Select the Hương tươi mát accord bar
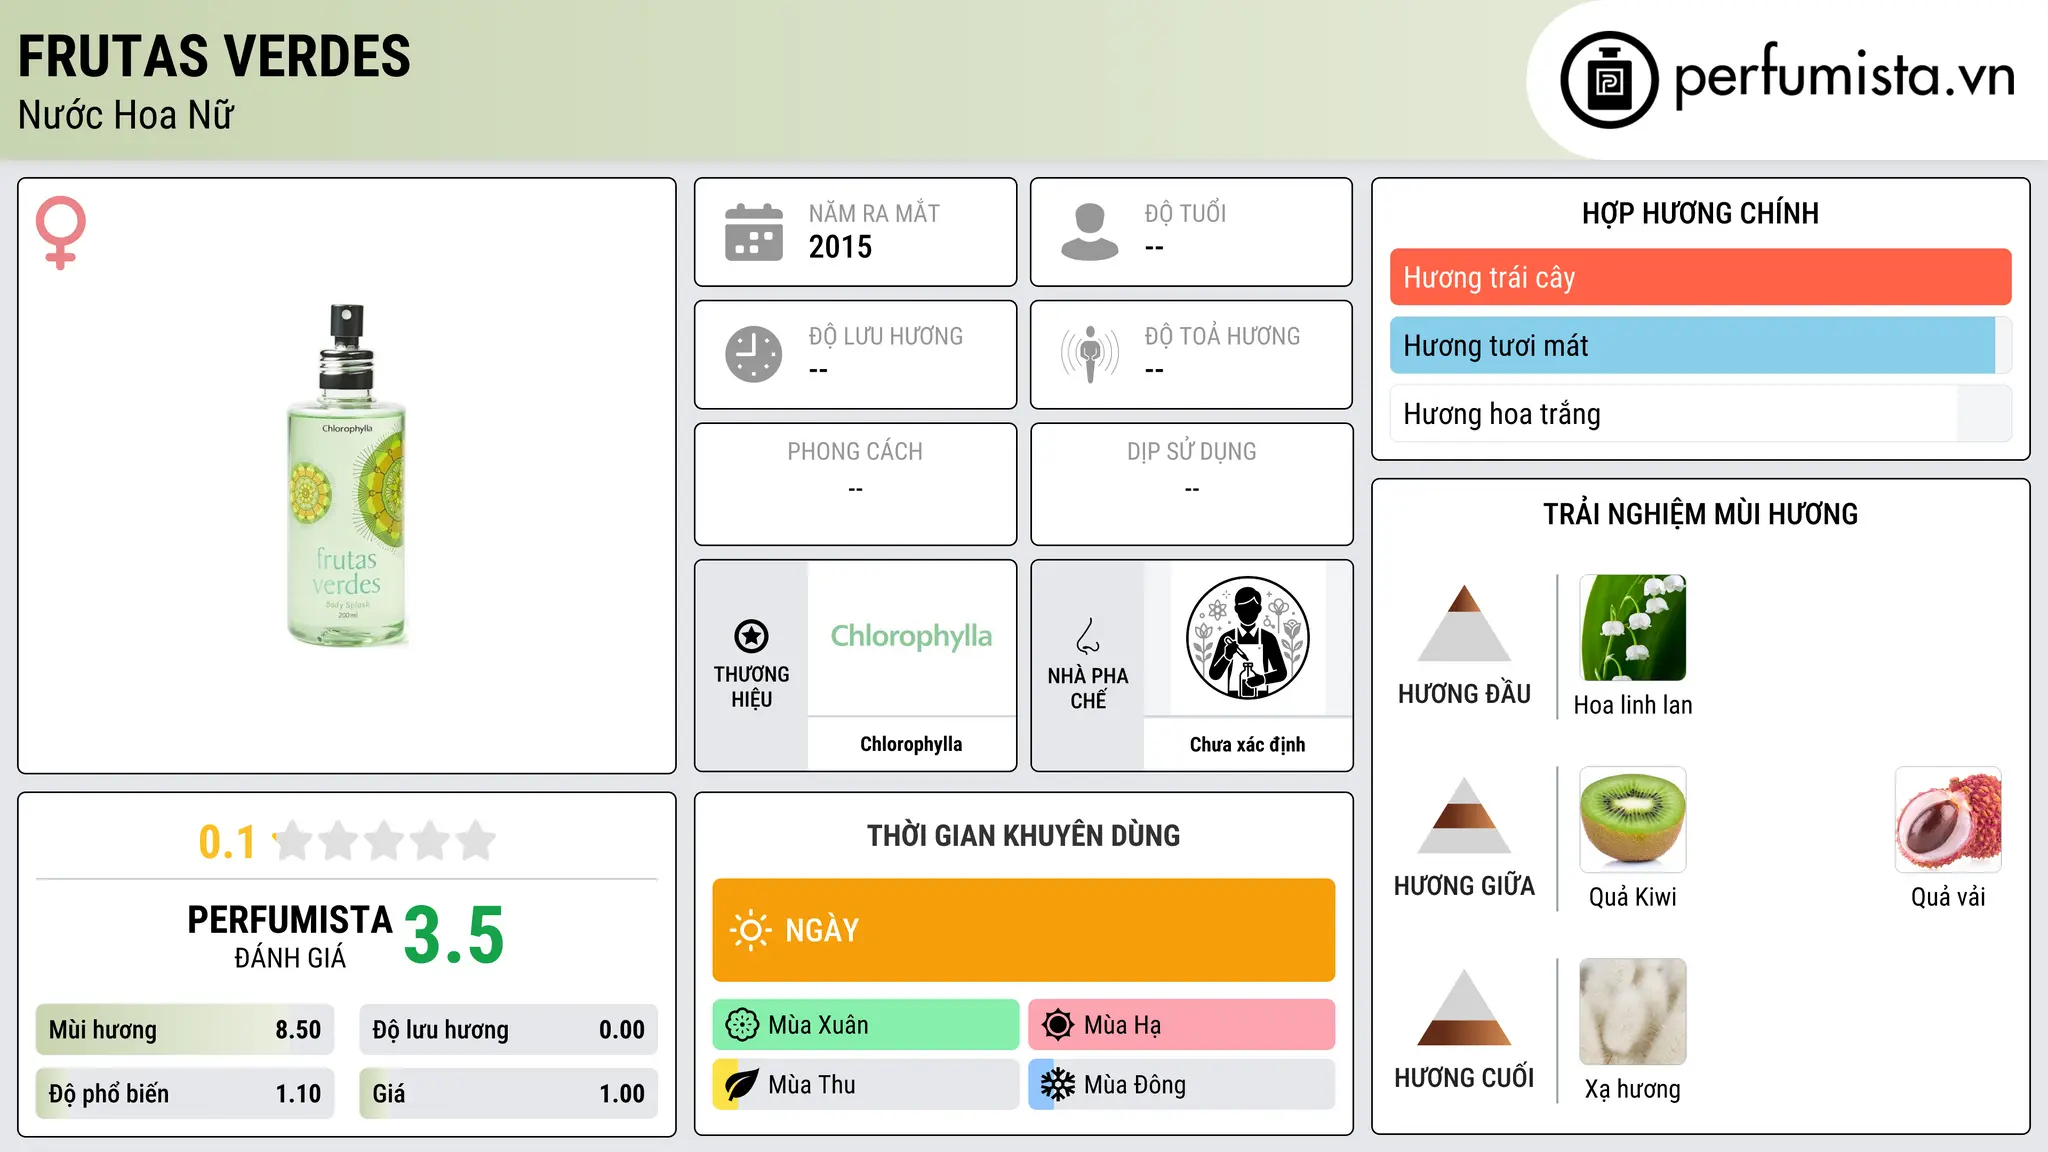2048x1152 pixels. [x=1700, y=345]
